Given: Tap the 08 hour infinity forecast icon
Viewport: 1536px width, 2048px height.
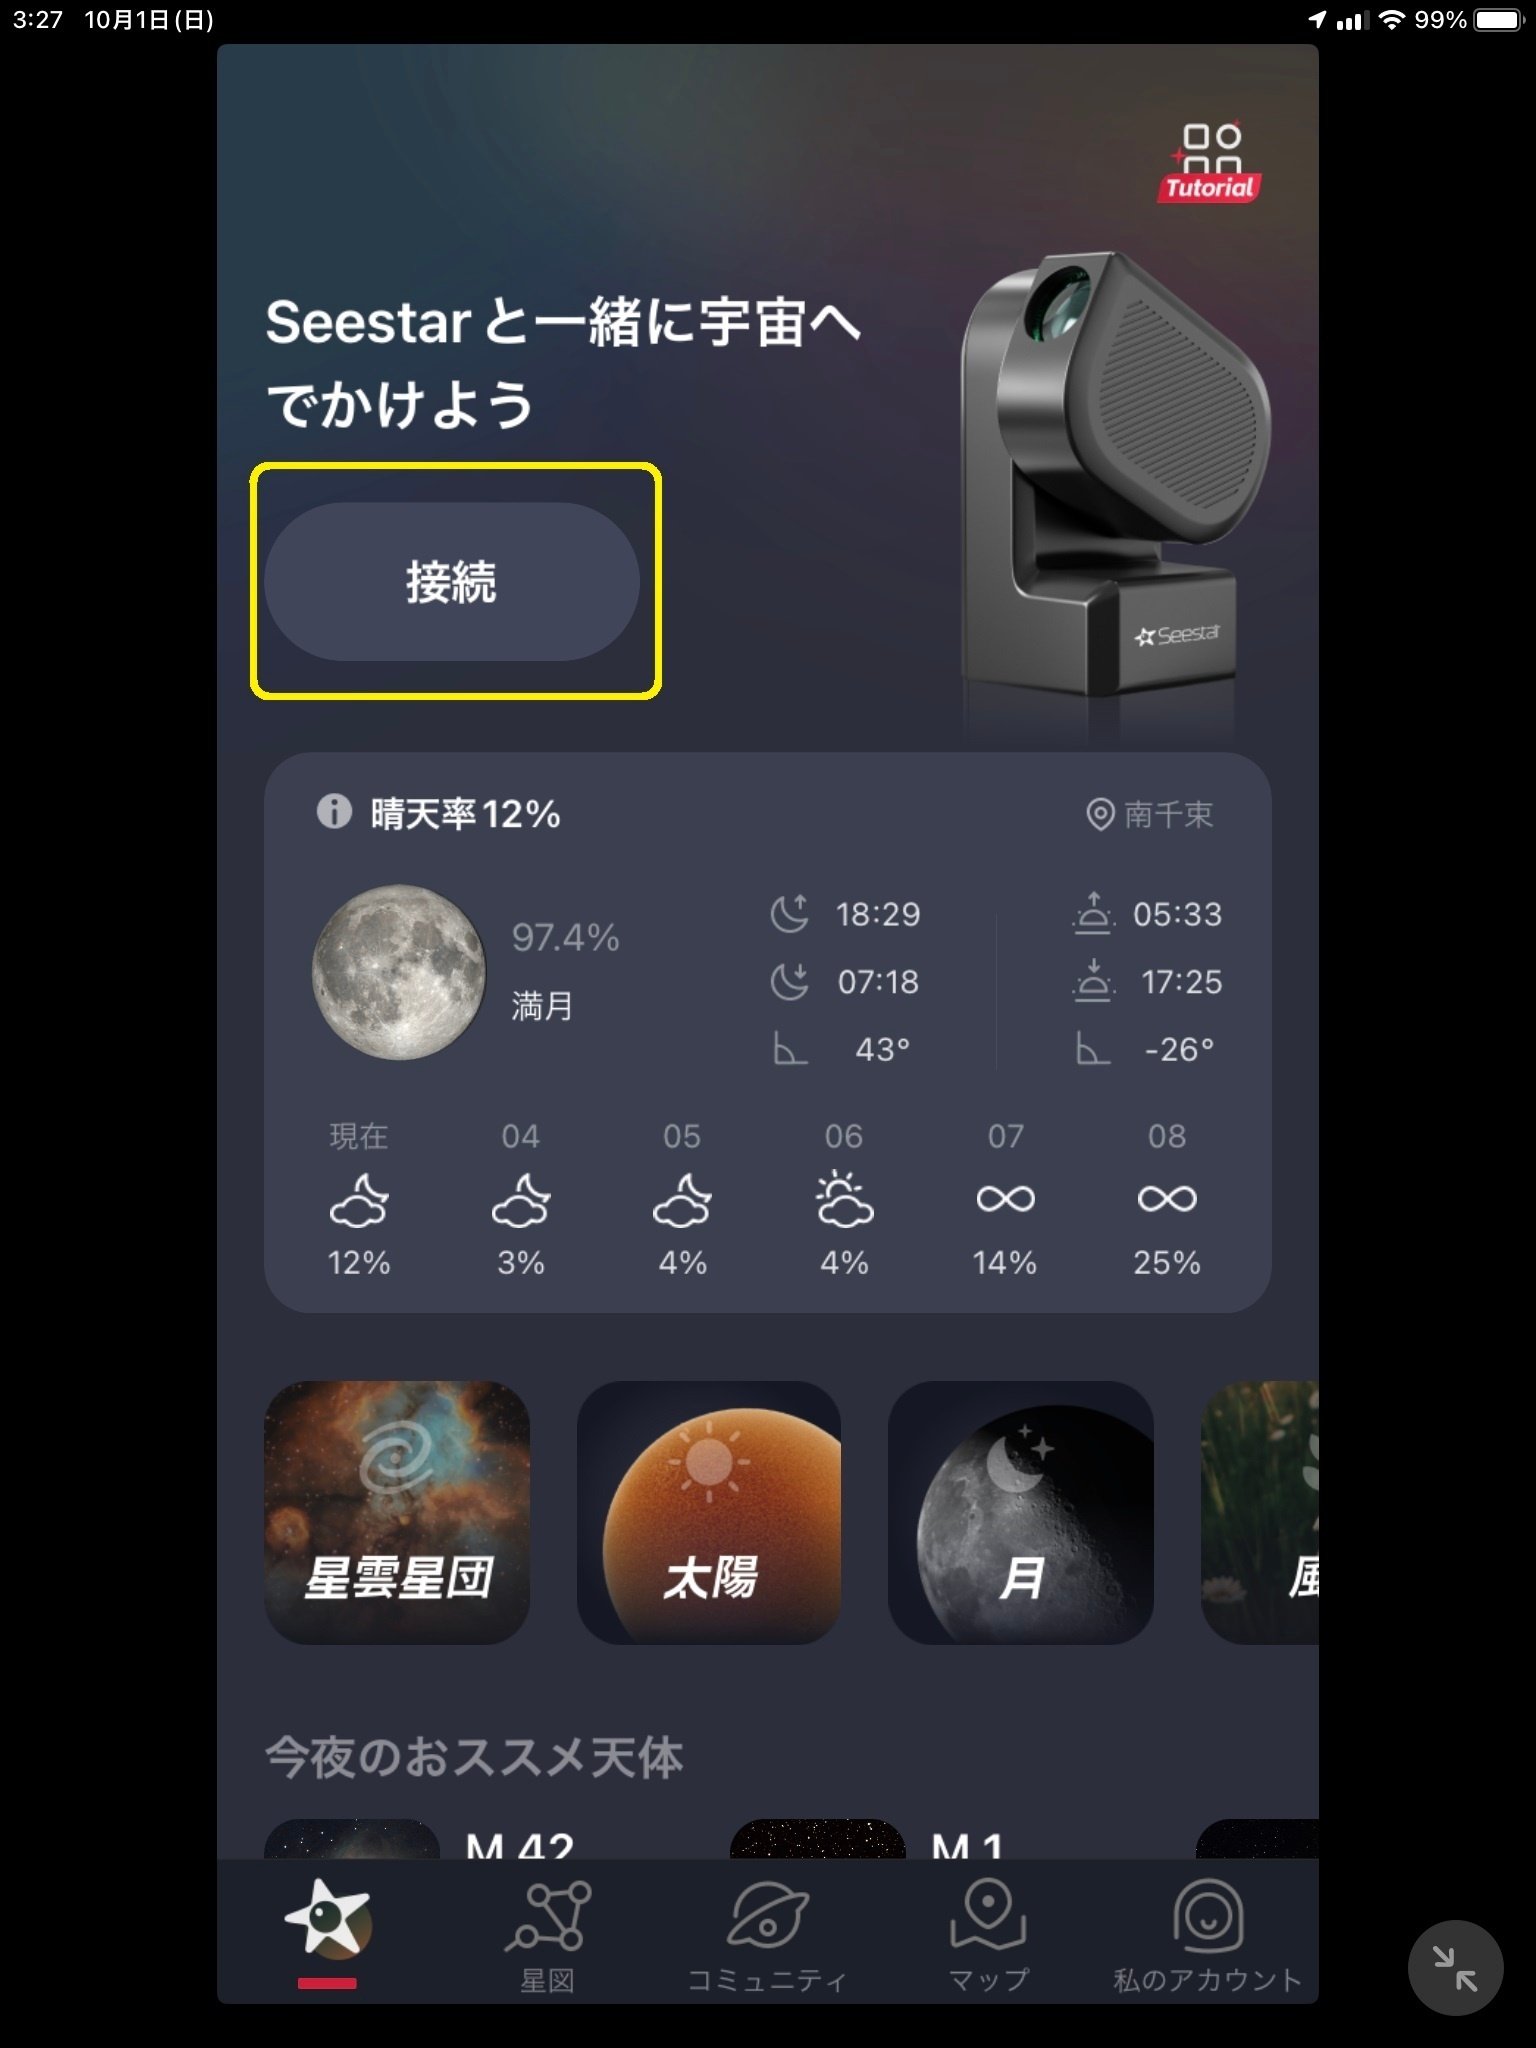Looking at the screenshot, I should click(1167, 1198).
